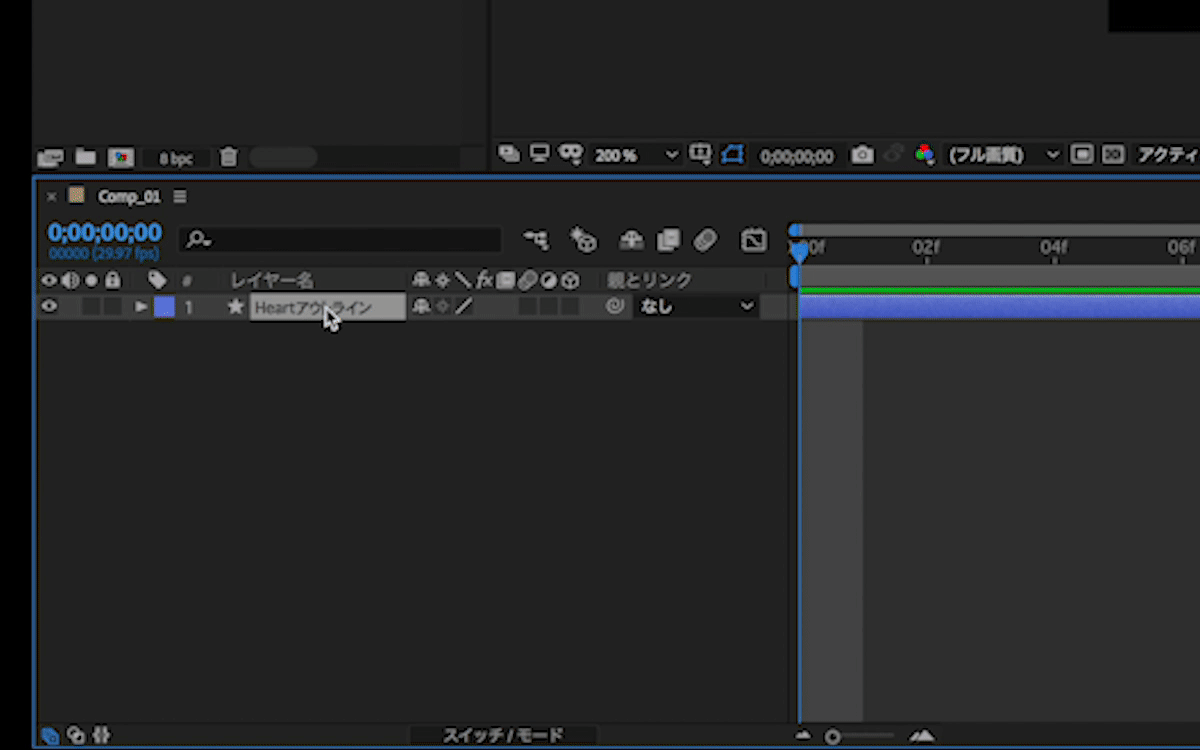Click the timeline layer search field
This screenshot has height=750, width=1200.
coord(340,240)
